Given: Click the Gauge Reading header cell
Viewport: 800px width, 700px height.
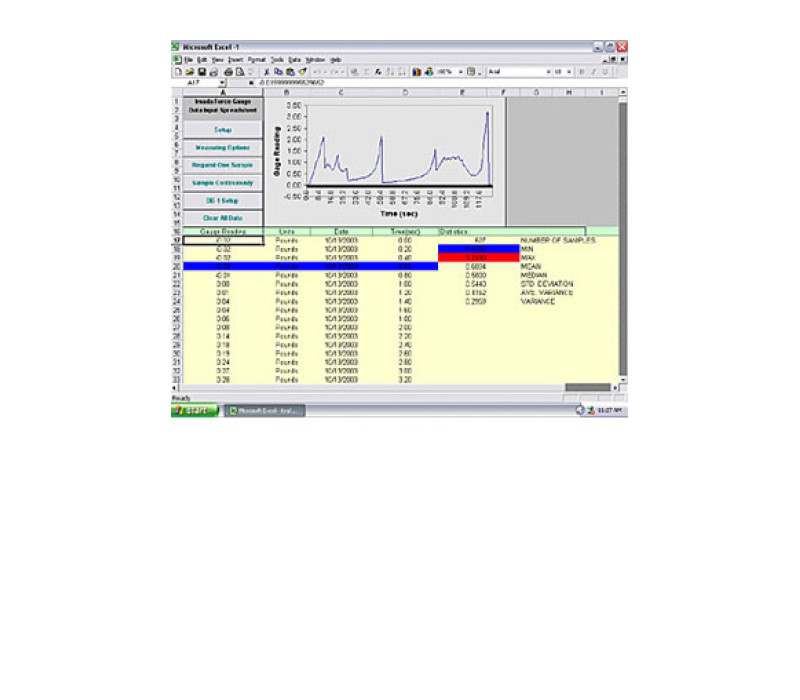Looking at the screenshot, I should [x=222, y=232].
